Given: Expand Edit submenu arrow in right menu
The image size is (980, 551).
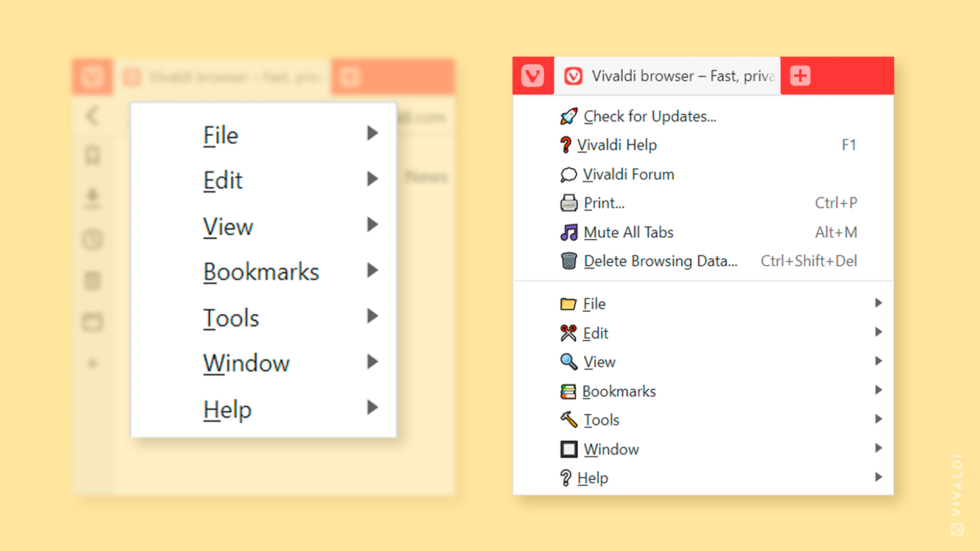Looking at the screenshot, I should (x=878, y=332).
